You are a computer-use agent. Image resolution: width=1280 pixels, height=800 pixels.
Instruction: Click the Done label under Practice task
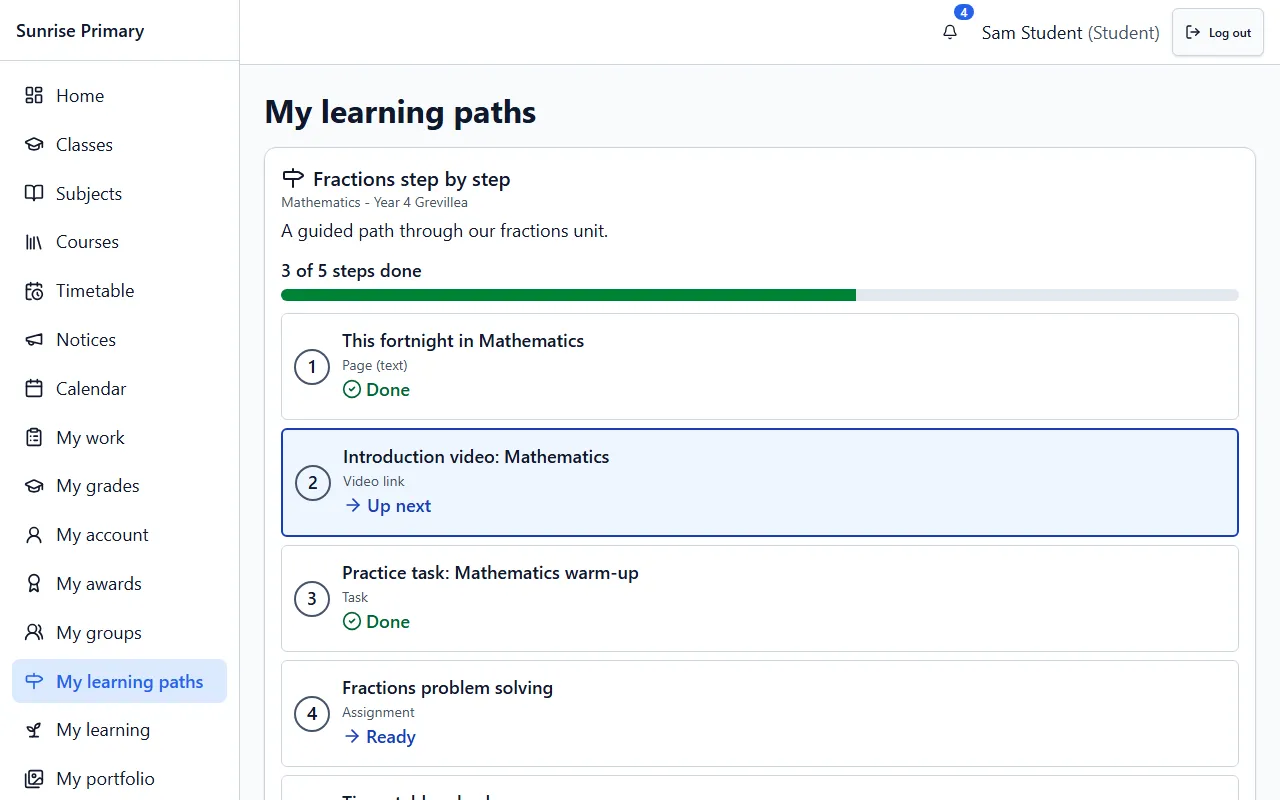376,622
